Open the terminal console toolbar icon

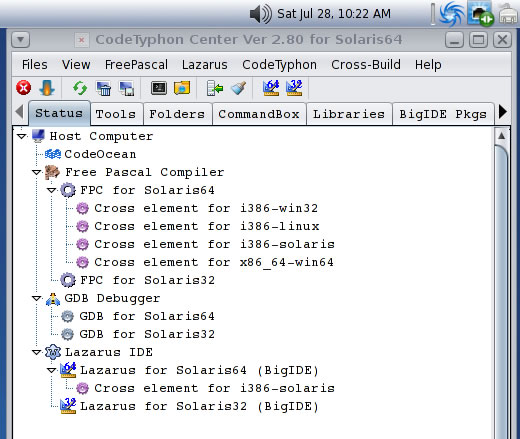coord(159,88)
